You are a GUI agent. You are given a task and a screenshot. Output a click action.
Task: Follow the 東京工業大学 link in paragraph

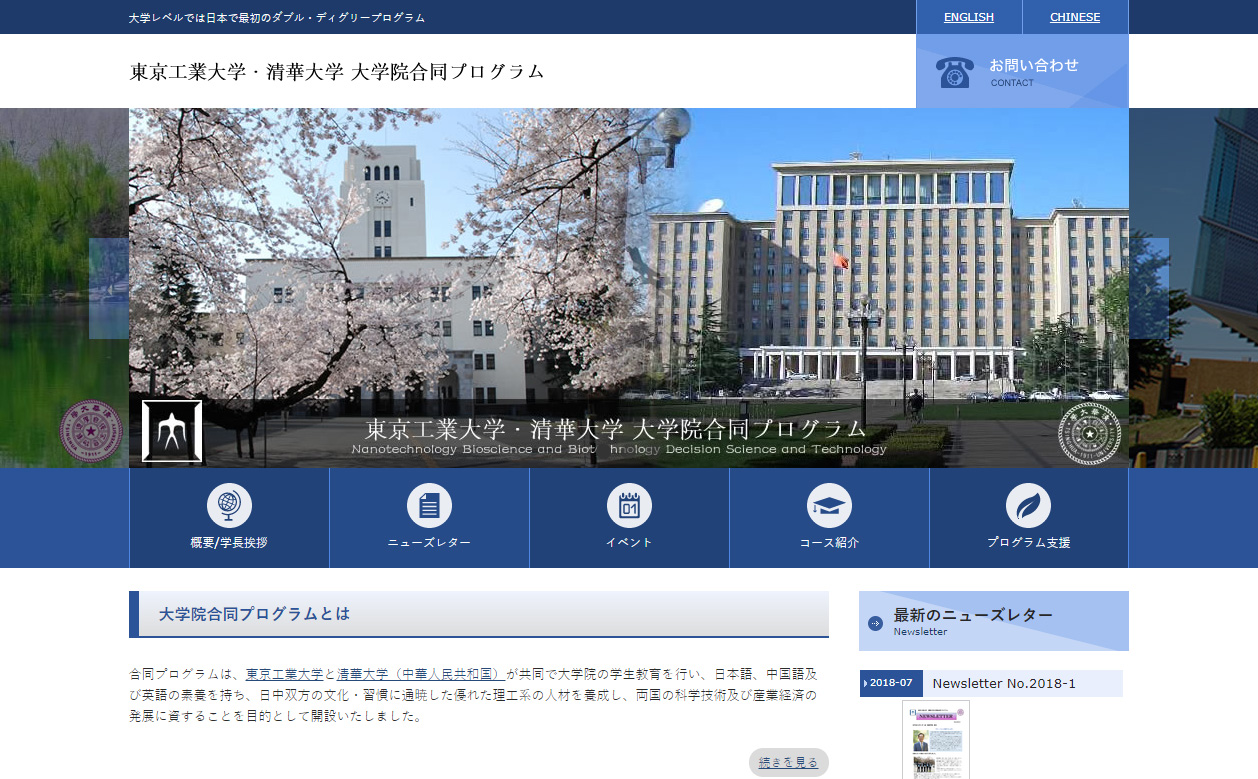[x=284, y=674]
